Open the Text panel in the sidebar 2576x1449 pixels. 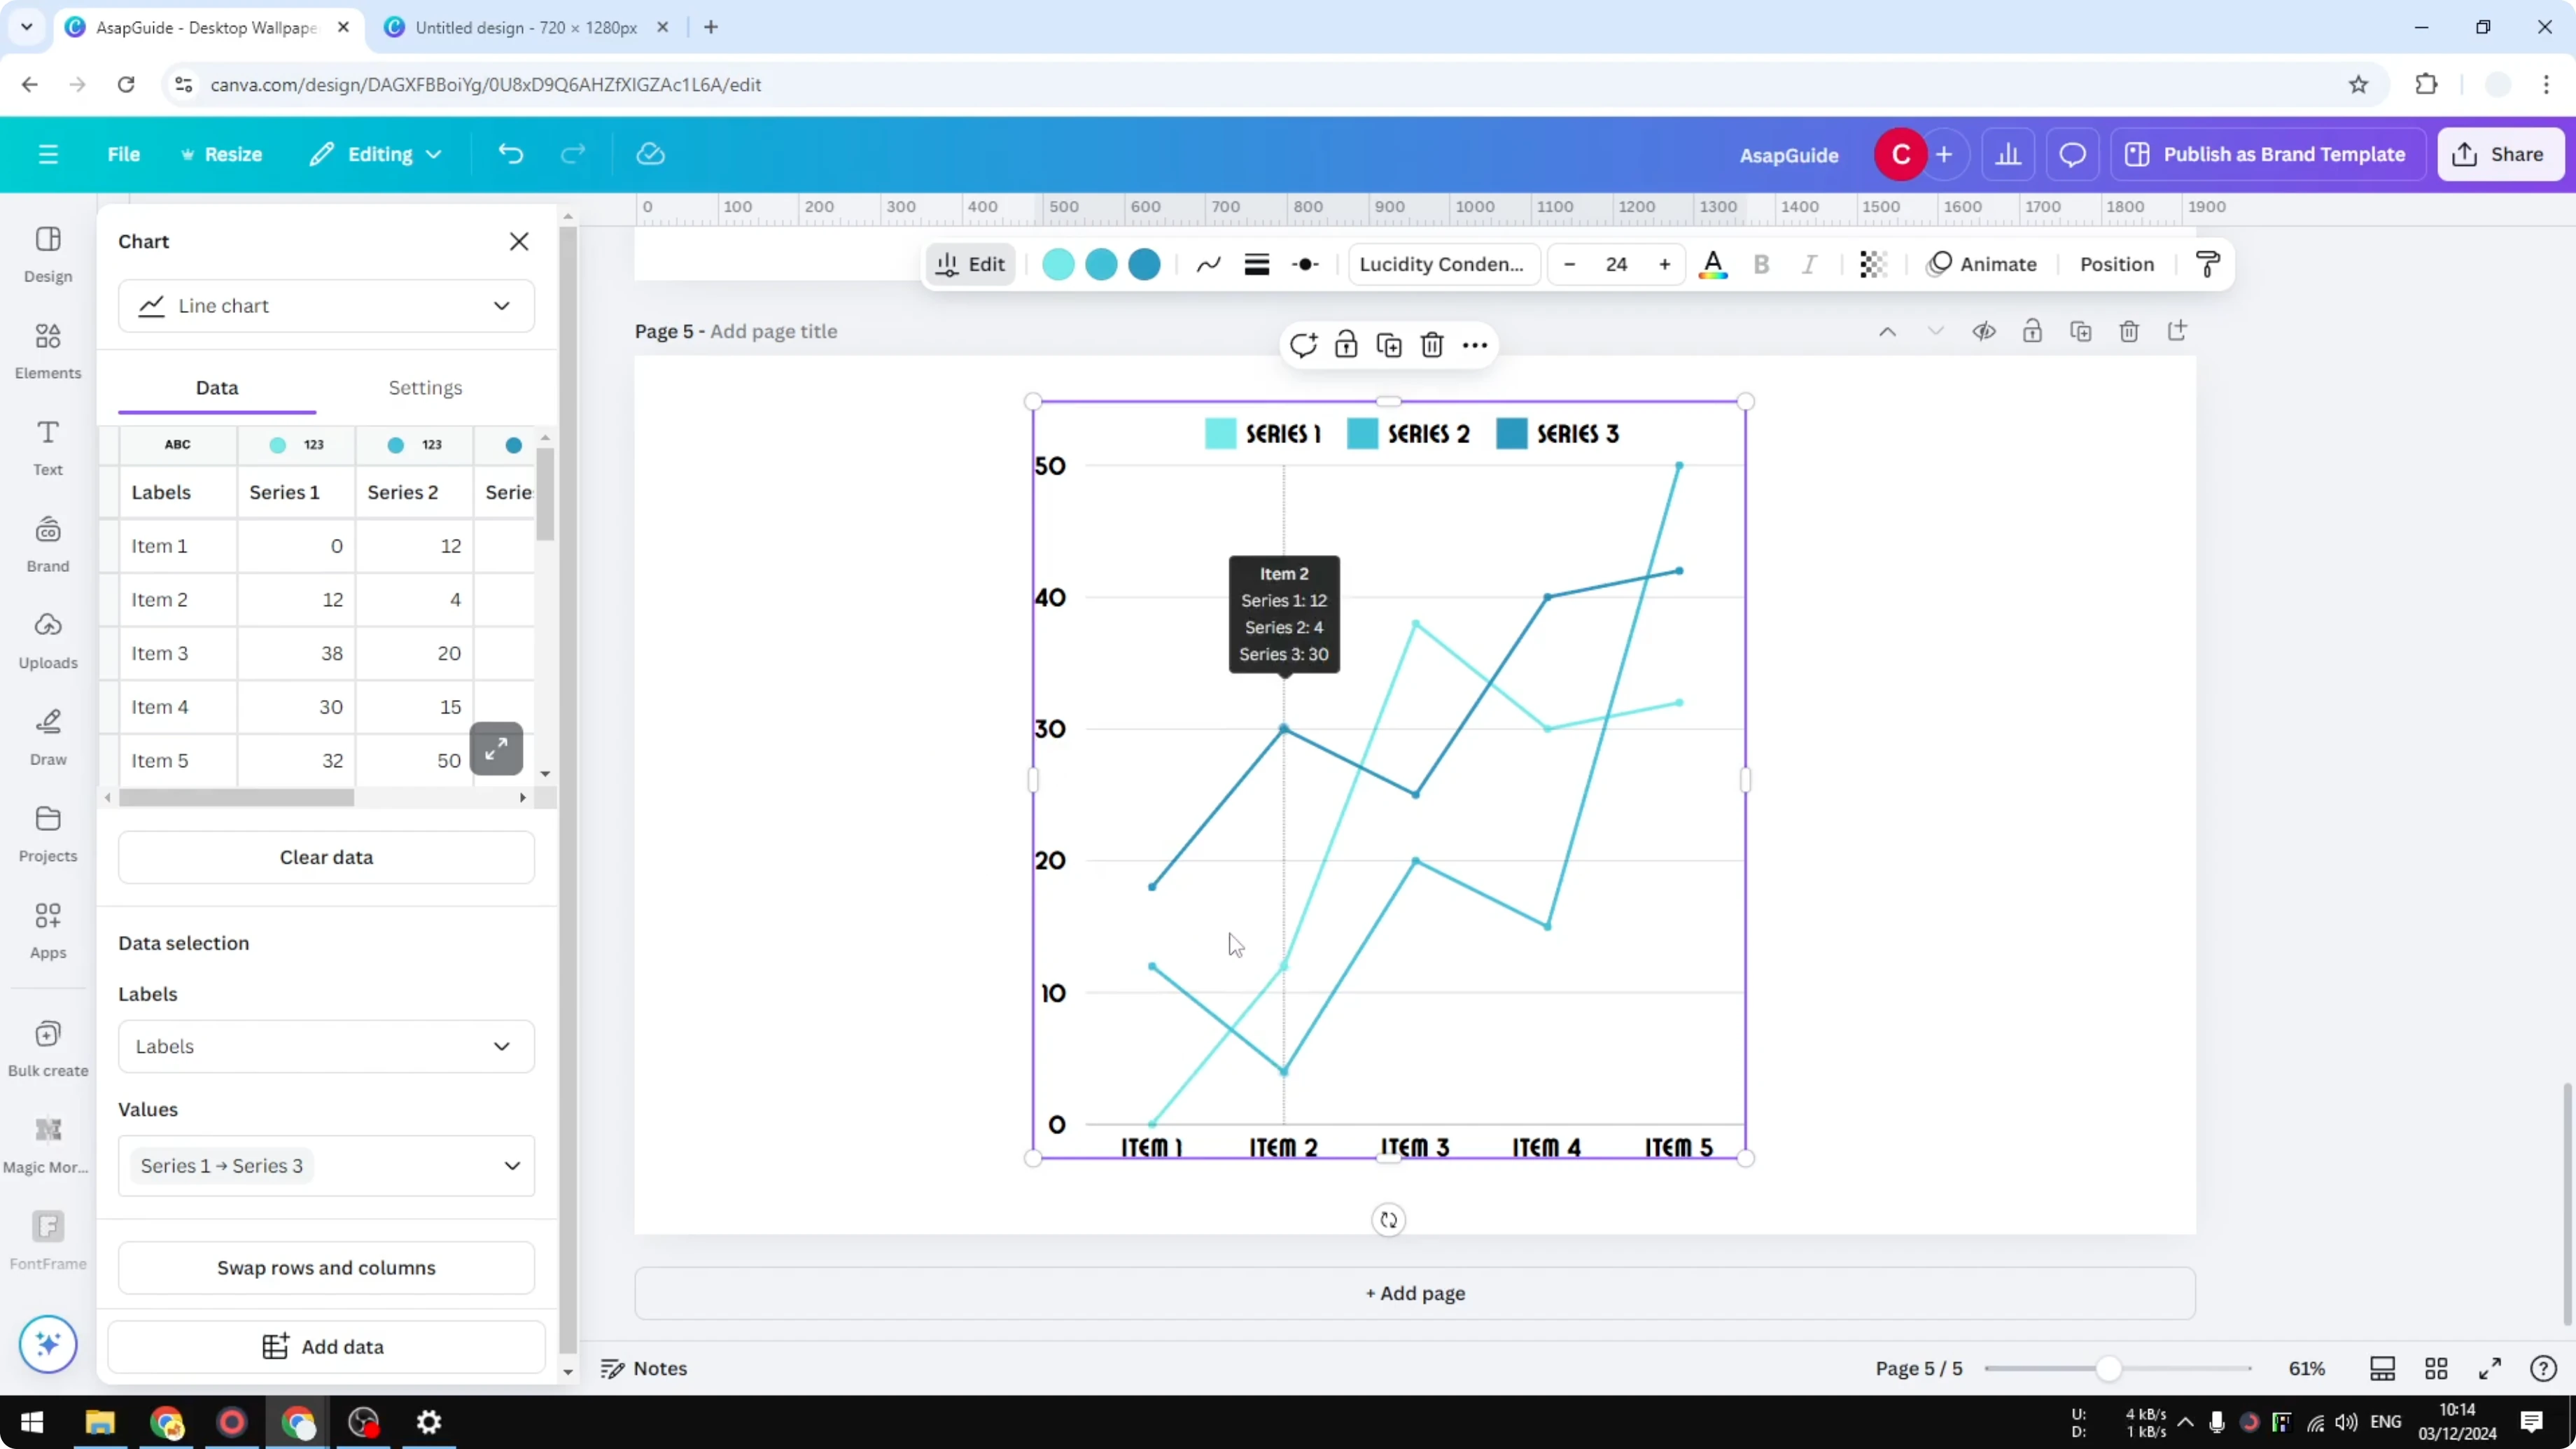tap(47, 447)
